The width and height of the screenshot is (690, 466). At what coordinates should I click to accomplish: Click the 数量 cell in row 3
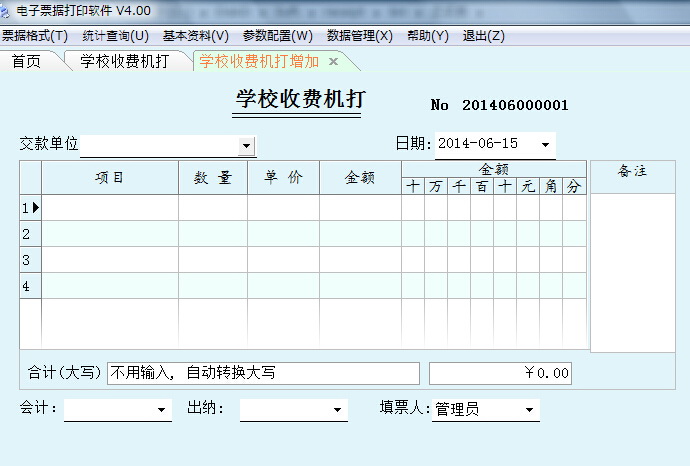pos(213,260)
